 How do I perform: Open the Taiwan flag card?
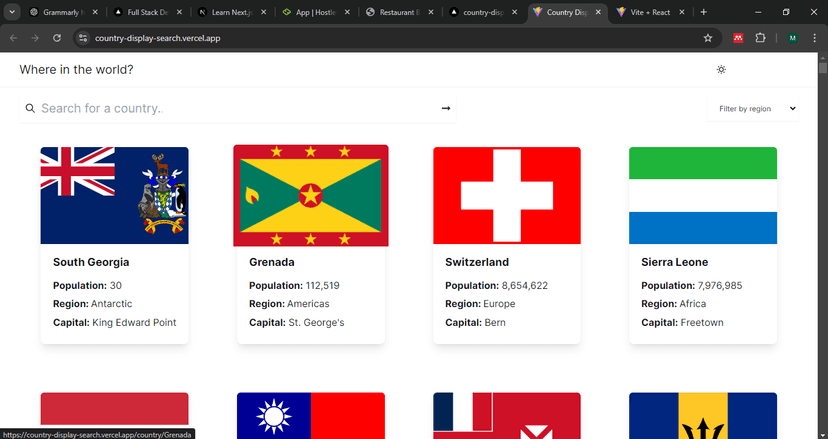pyautogui.click(x=311, y=416)
